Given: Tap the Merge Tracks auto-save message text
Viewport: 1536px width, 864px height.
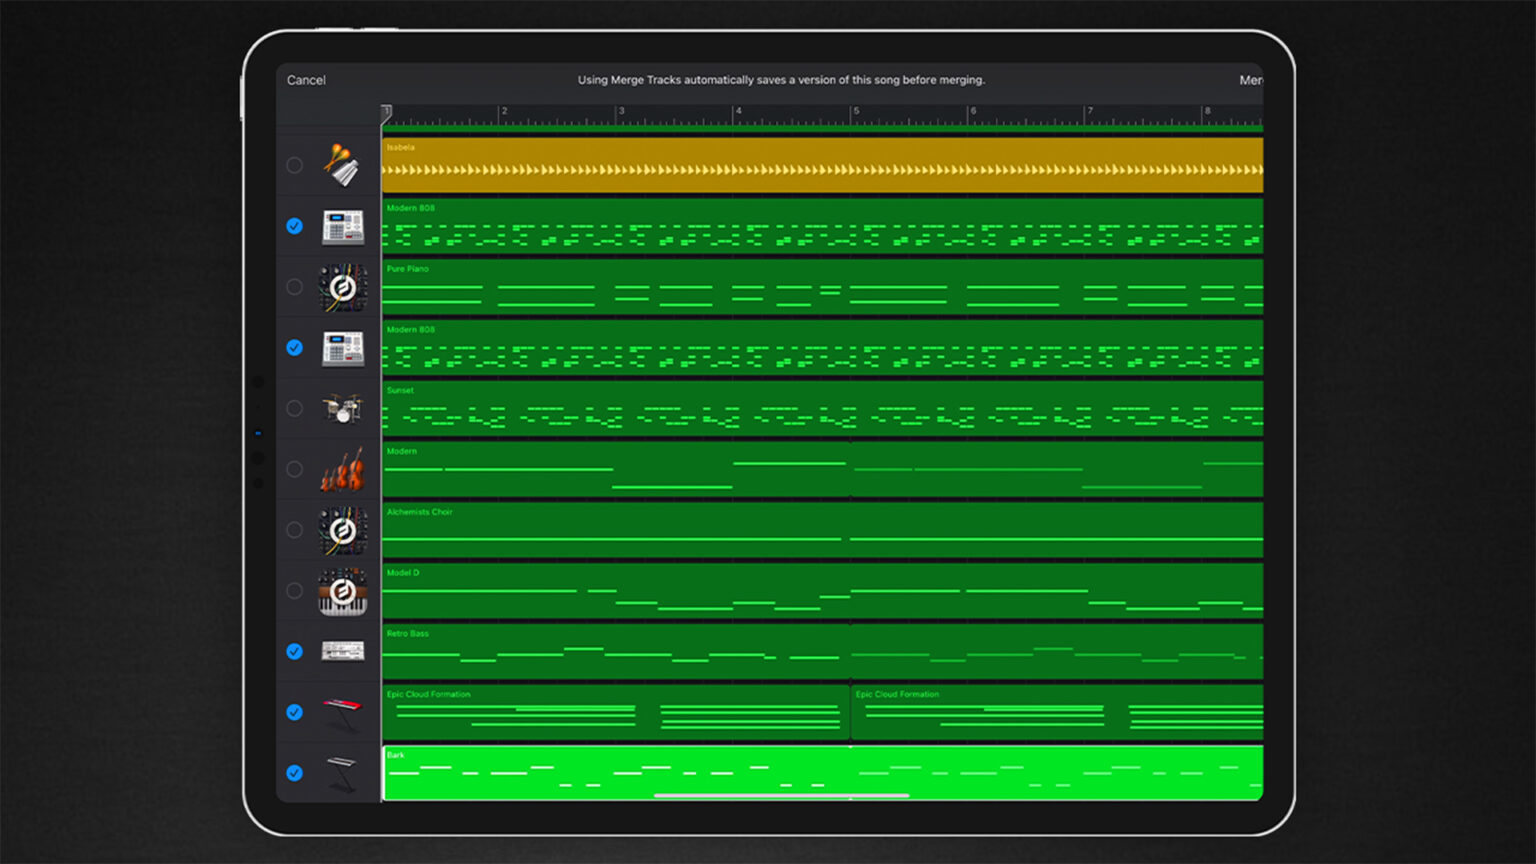Looking at the screenshot, I should [781, 80].
